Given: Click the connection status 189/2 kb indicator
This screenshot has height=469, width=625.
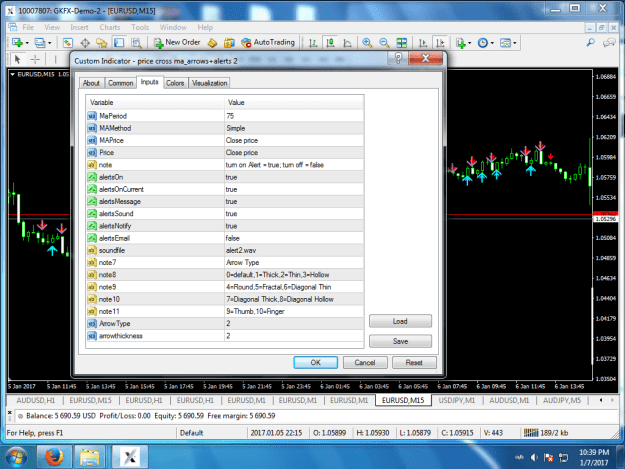Looking at the screenshot, I should point(546,433).
